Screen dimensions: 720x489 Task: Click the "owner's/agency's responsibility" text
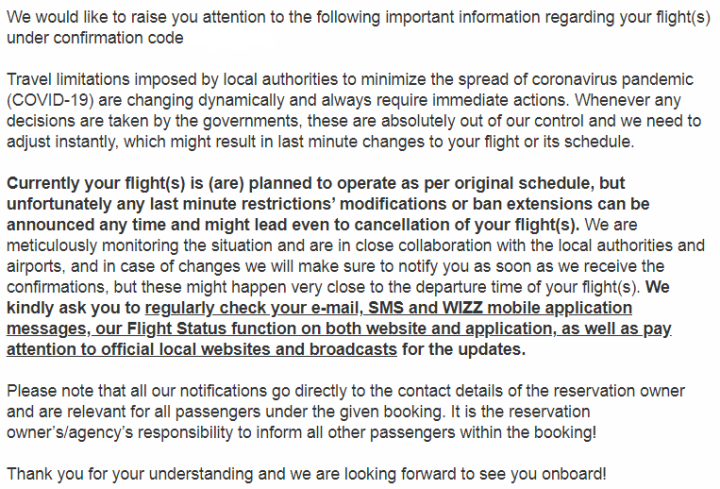click(121, 430)
